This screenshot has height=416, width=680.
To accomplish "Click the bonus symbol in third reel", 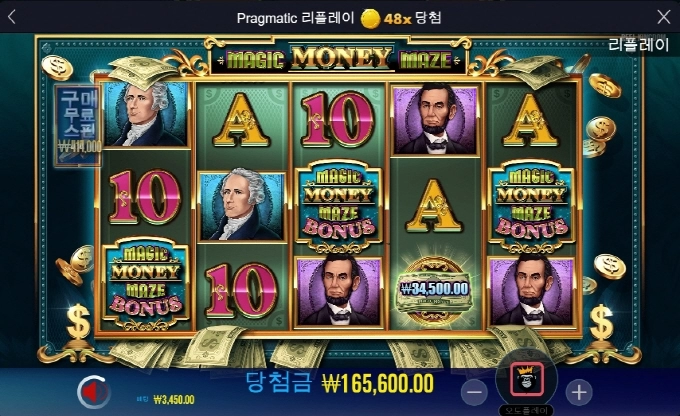I will tap(339, 206).
